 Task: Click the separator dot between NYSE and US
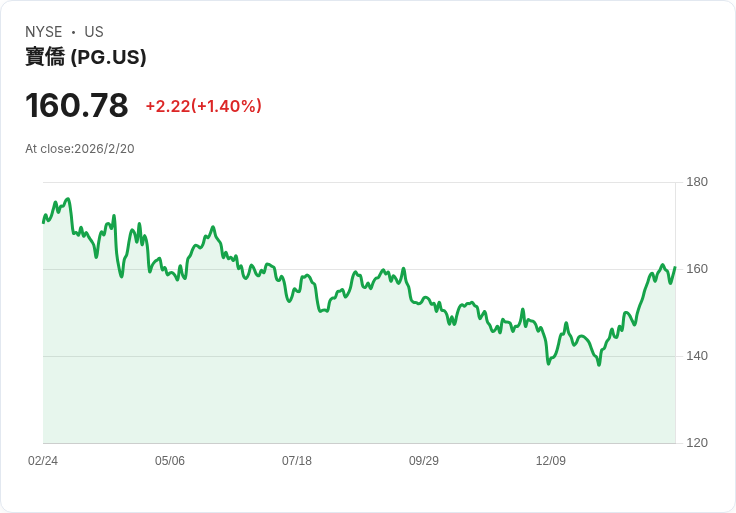click(73, 32)
